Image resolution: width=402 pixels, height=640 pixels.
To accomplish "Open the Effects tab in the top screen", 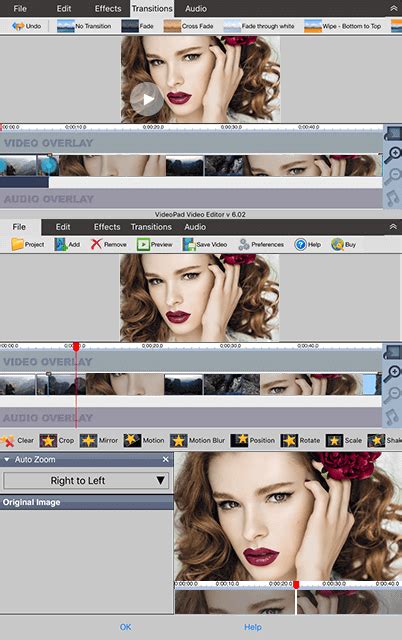I will pyautogui.click(x=108, y=9).
